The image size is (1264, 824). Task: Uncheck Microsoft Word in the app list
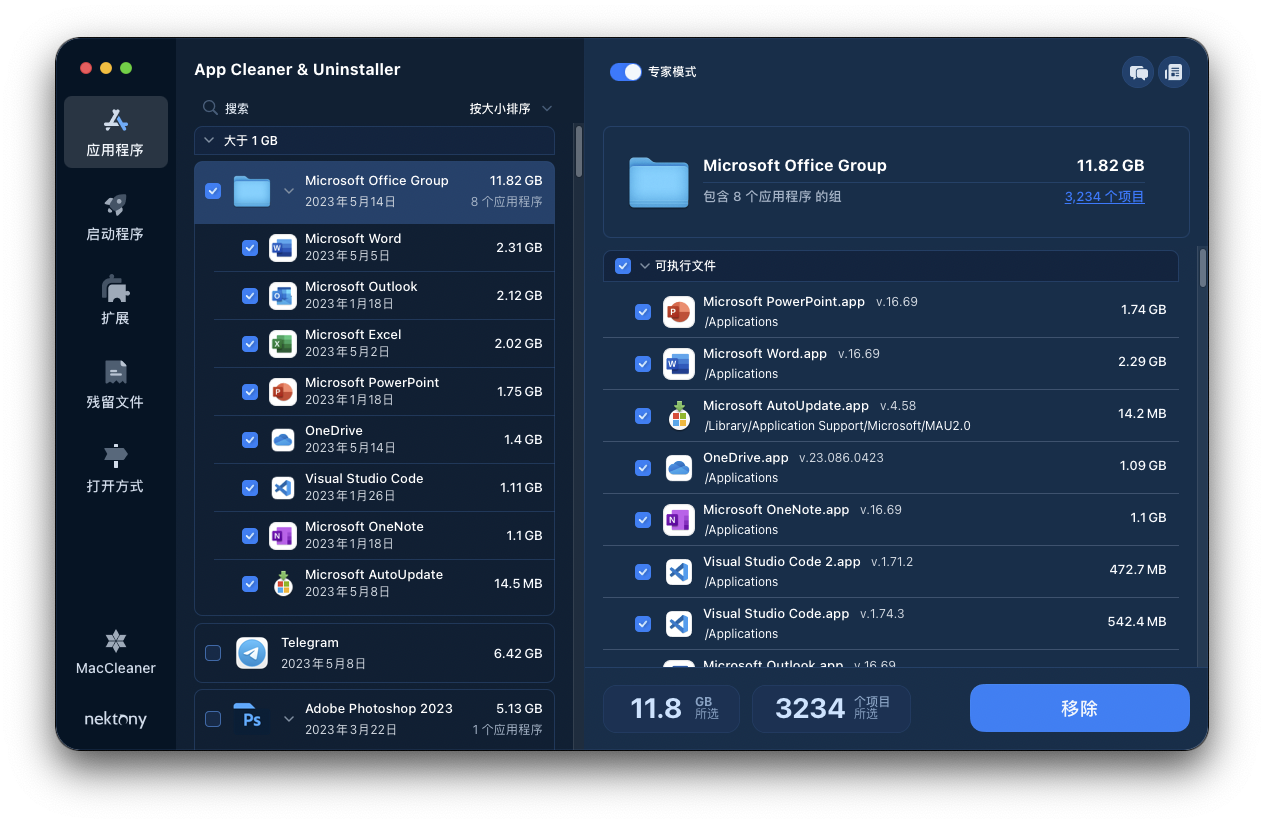tap(250, 248)
